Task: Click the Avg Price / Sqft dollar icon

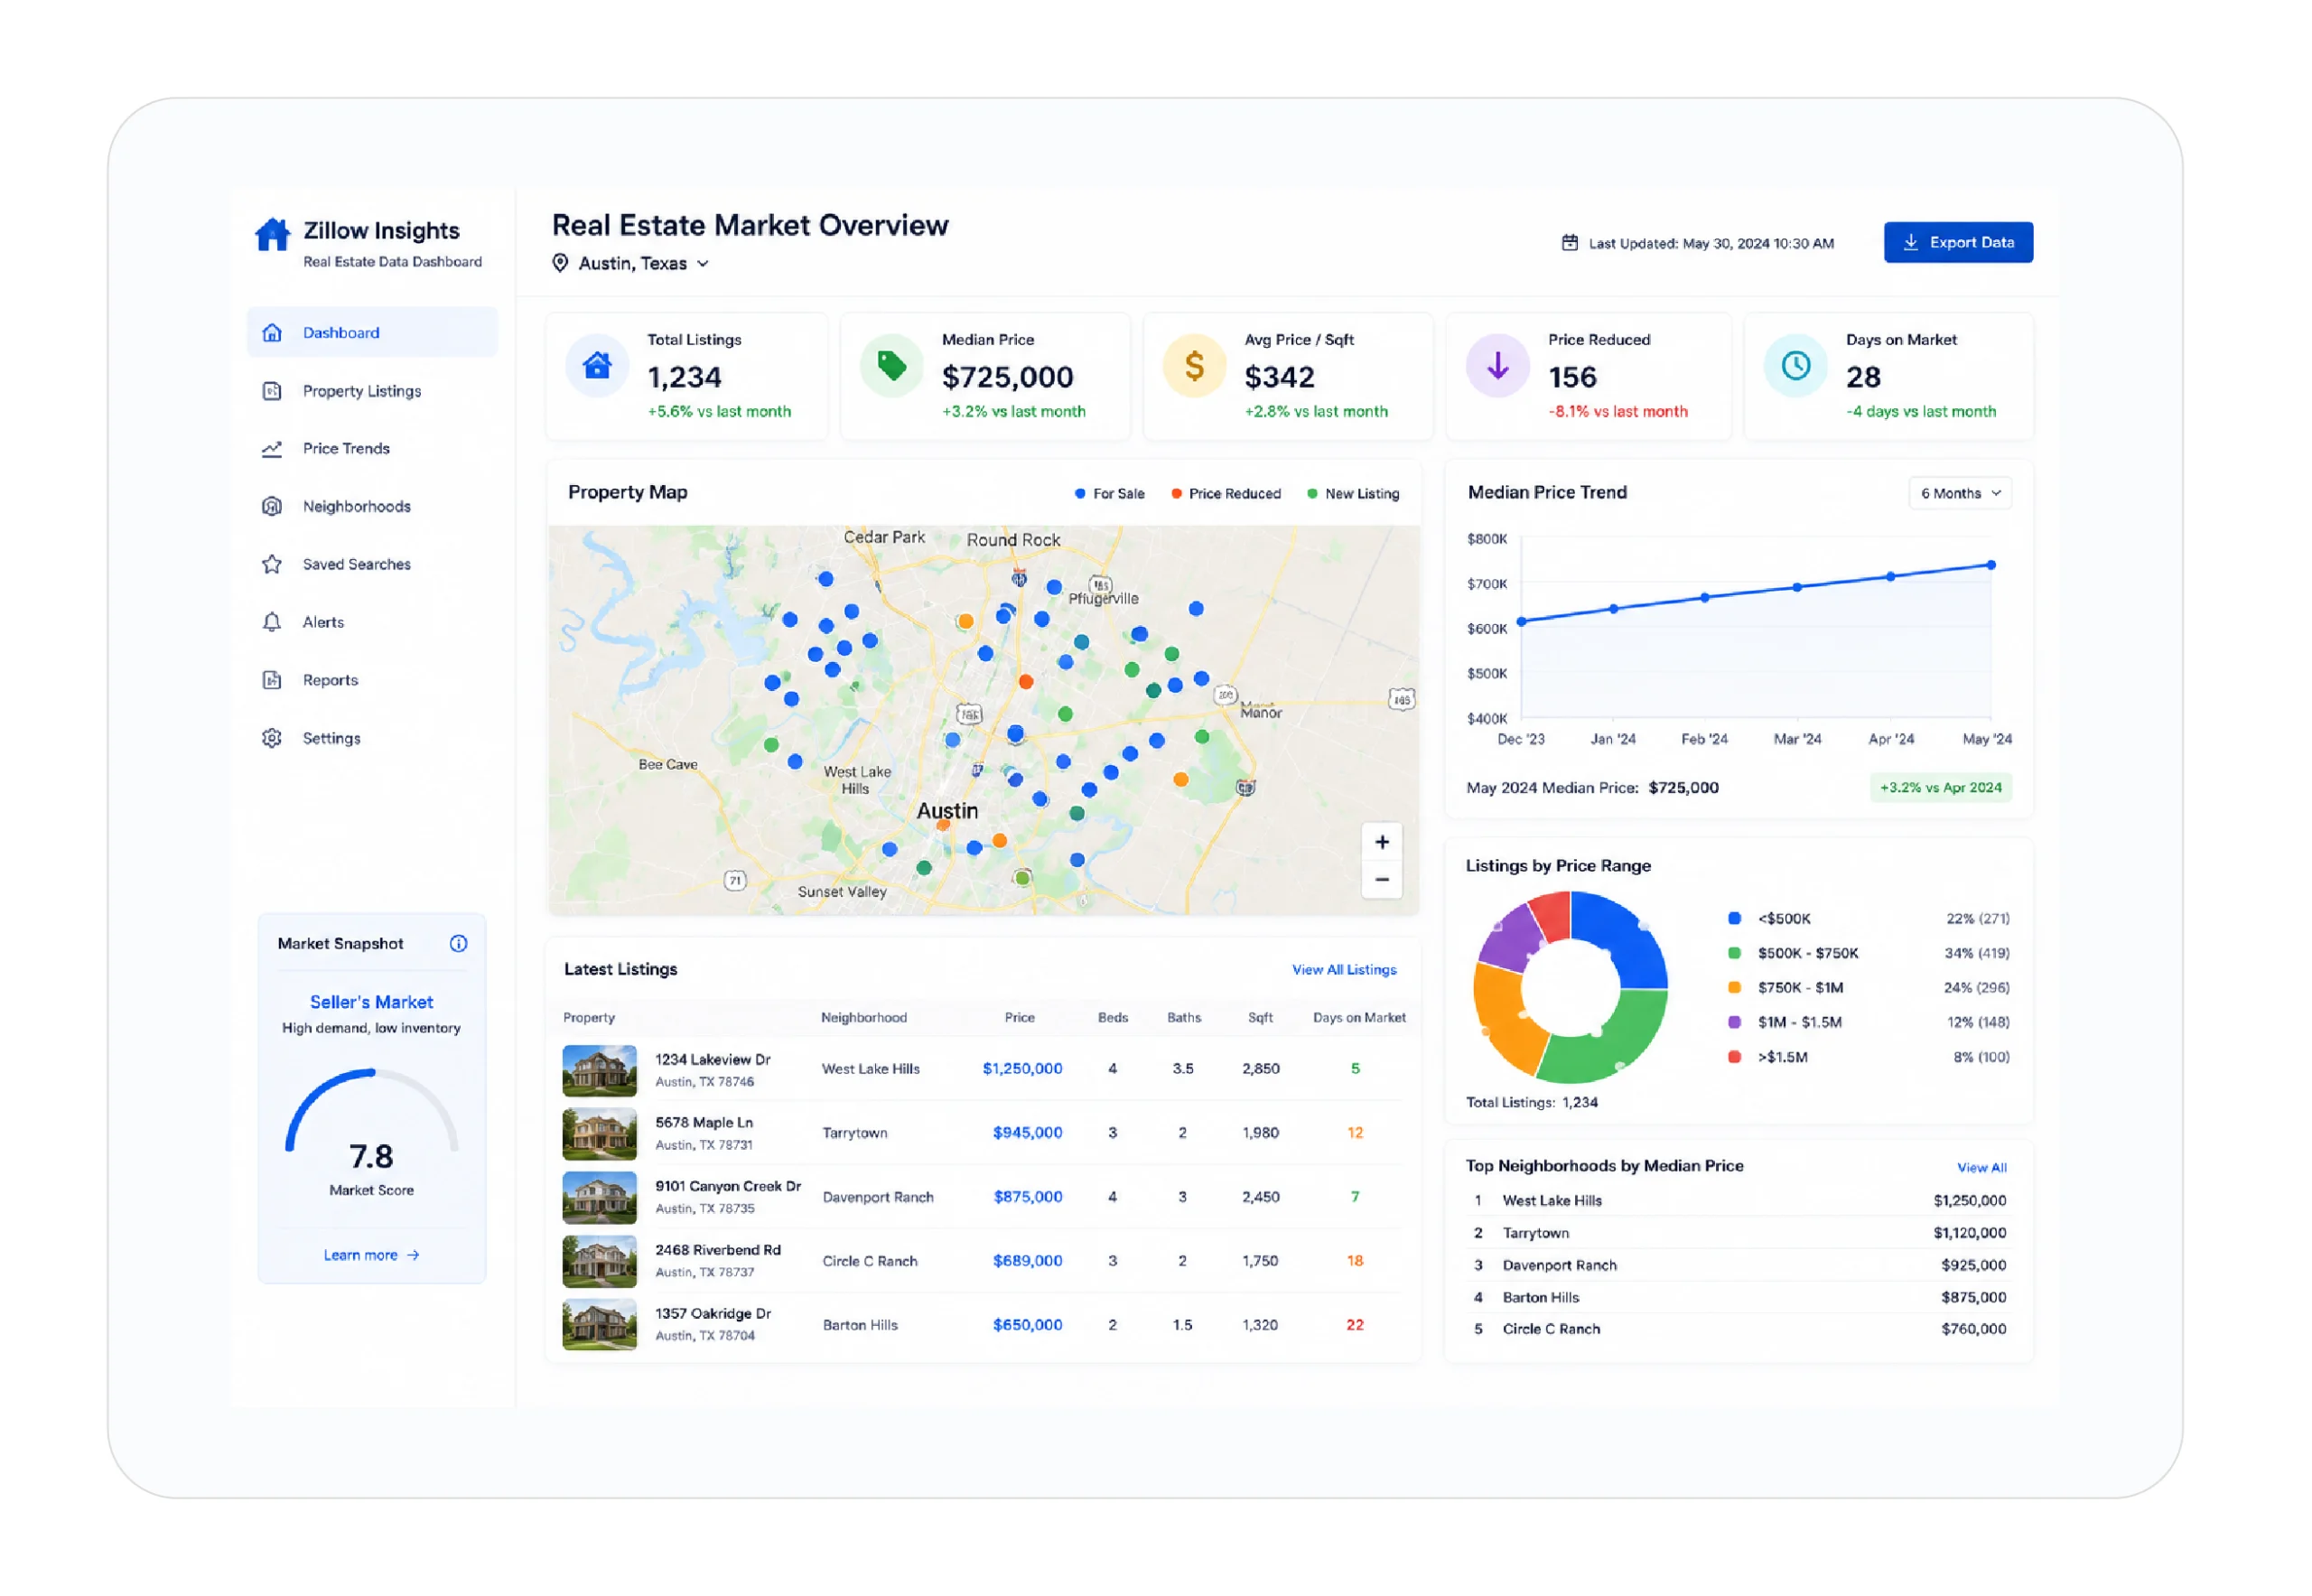Action: click(1196, 367)
